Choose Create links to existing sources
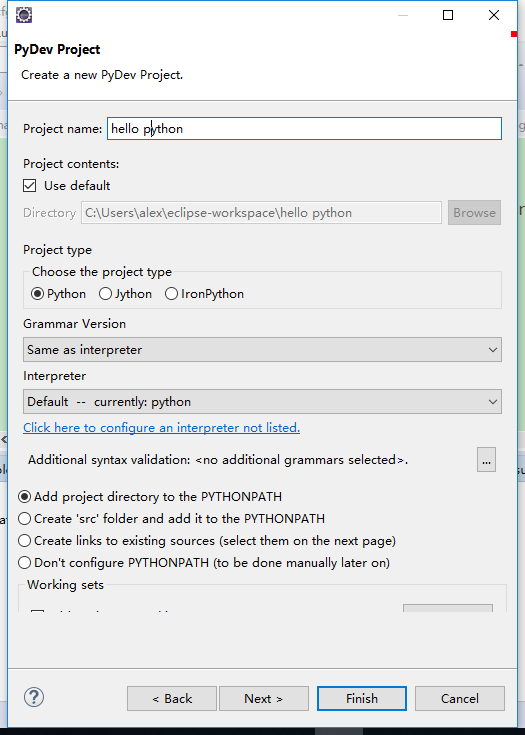Image resolution: width=525 pixels, height=735 pixels. tap(24, 540)
